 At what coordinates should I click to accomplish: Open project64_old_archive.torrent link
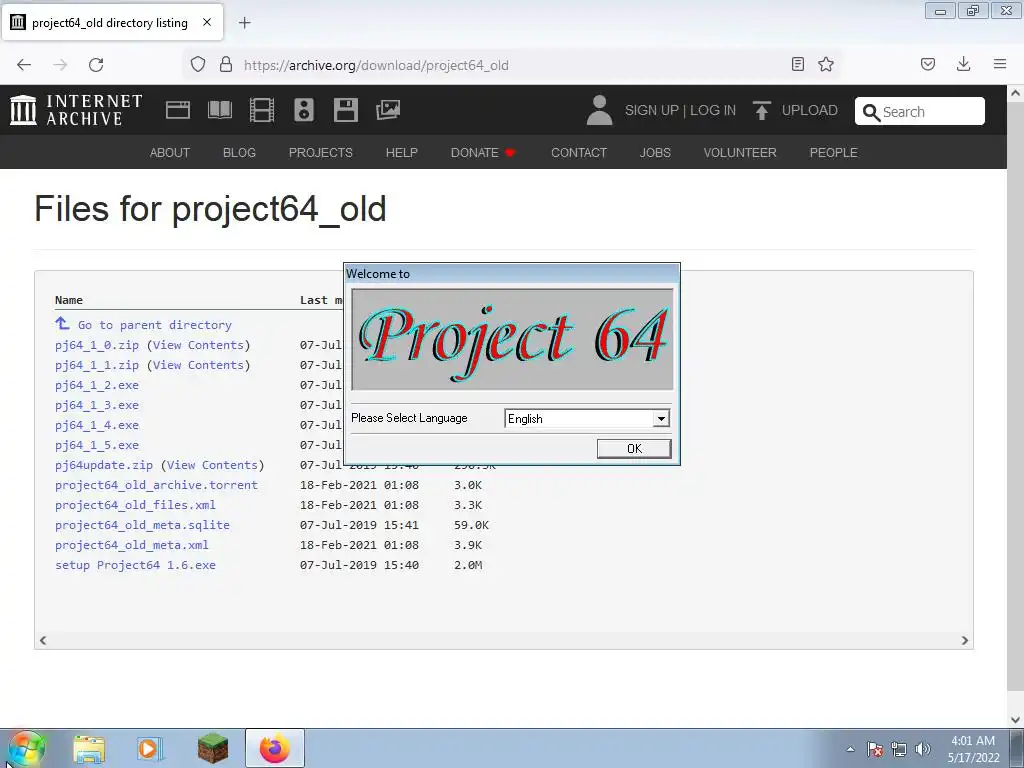(x=156, y=485)
